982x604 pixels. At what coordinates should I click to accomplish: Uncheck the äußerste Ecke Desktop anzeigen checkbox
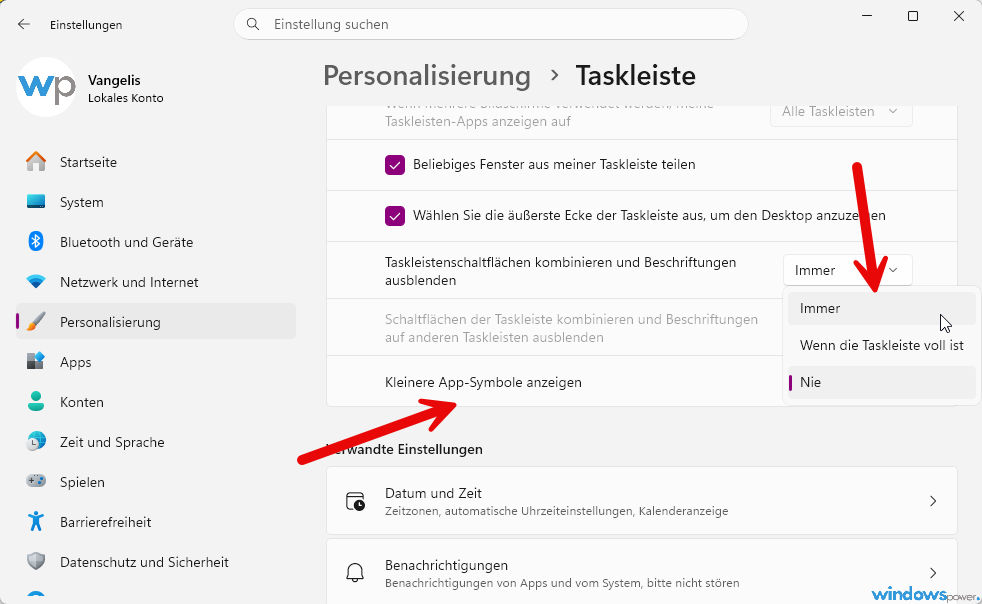pos(395,216)
